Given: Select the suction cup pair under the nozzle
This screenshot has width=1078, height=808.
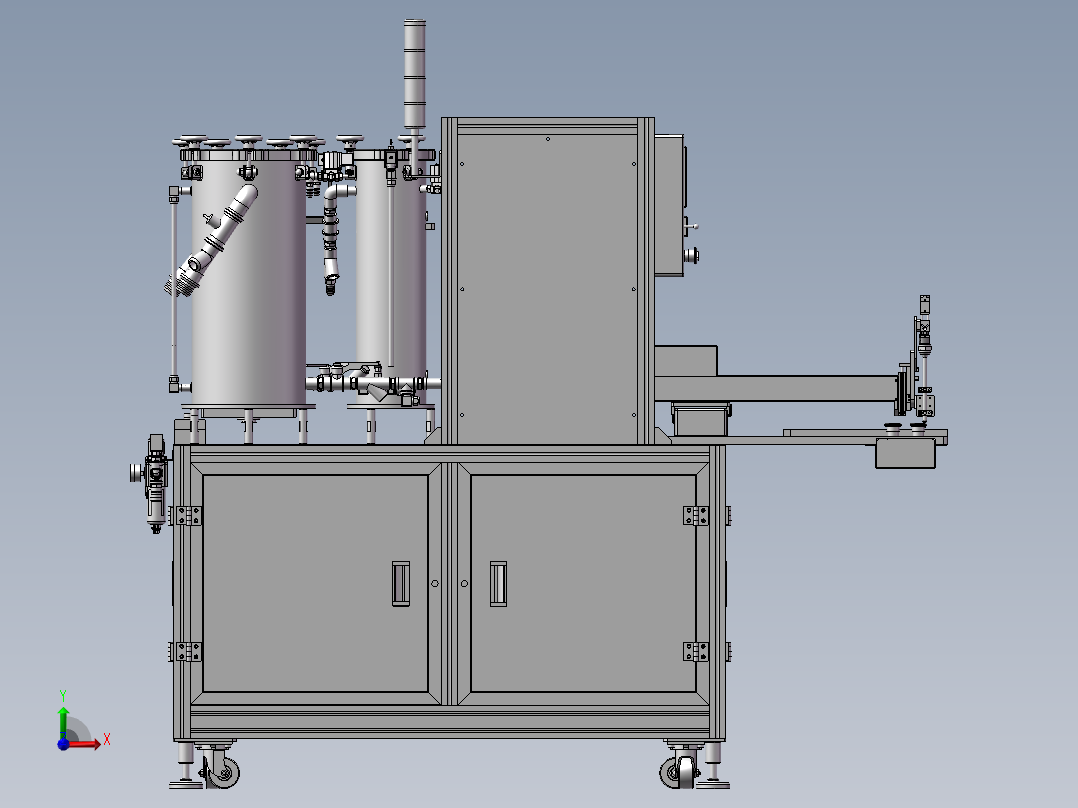Looking at the screenshot, I should [903, 427].
